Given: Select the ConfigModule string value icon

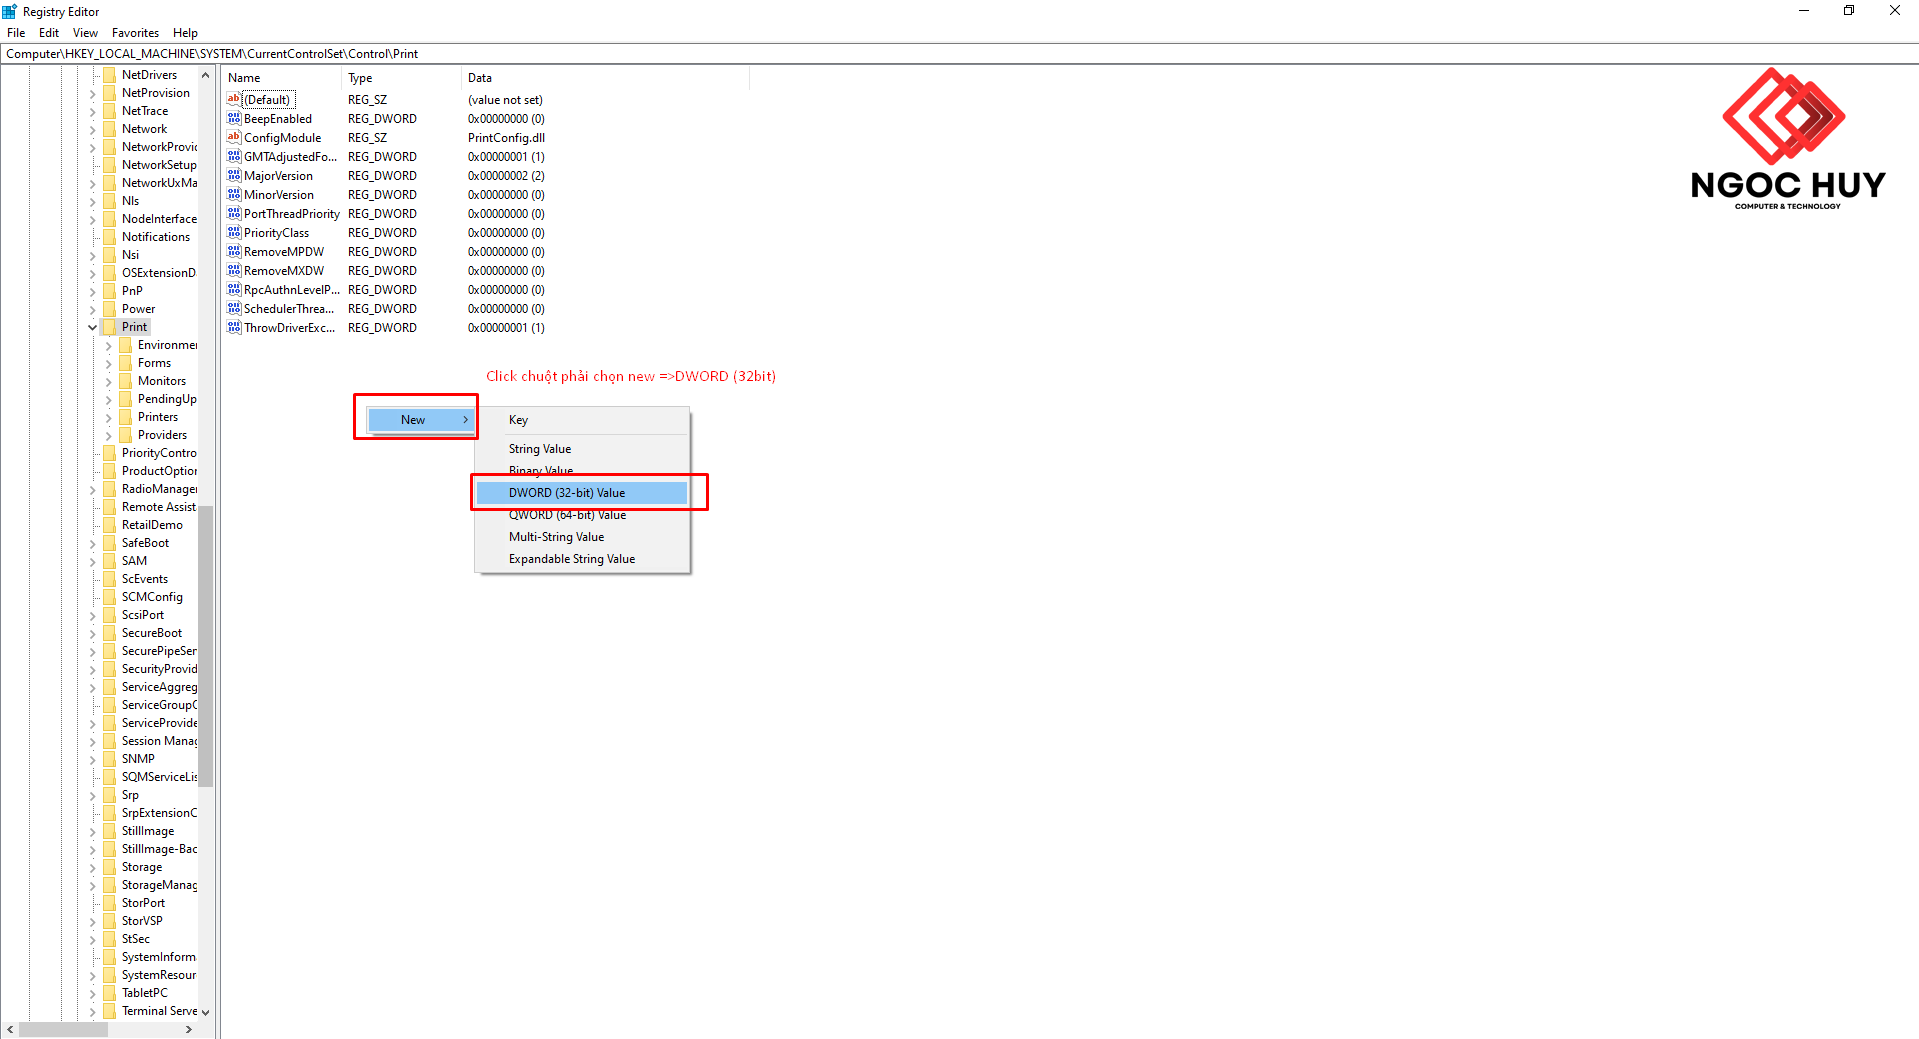Looking at the screenshot, I should [x=234, y=138].
